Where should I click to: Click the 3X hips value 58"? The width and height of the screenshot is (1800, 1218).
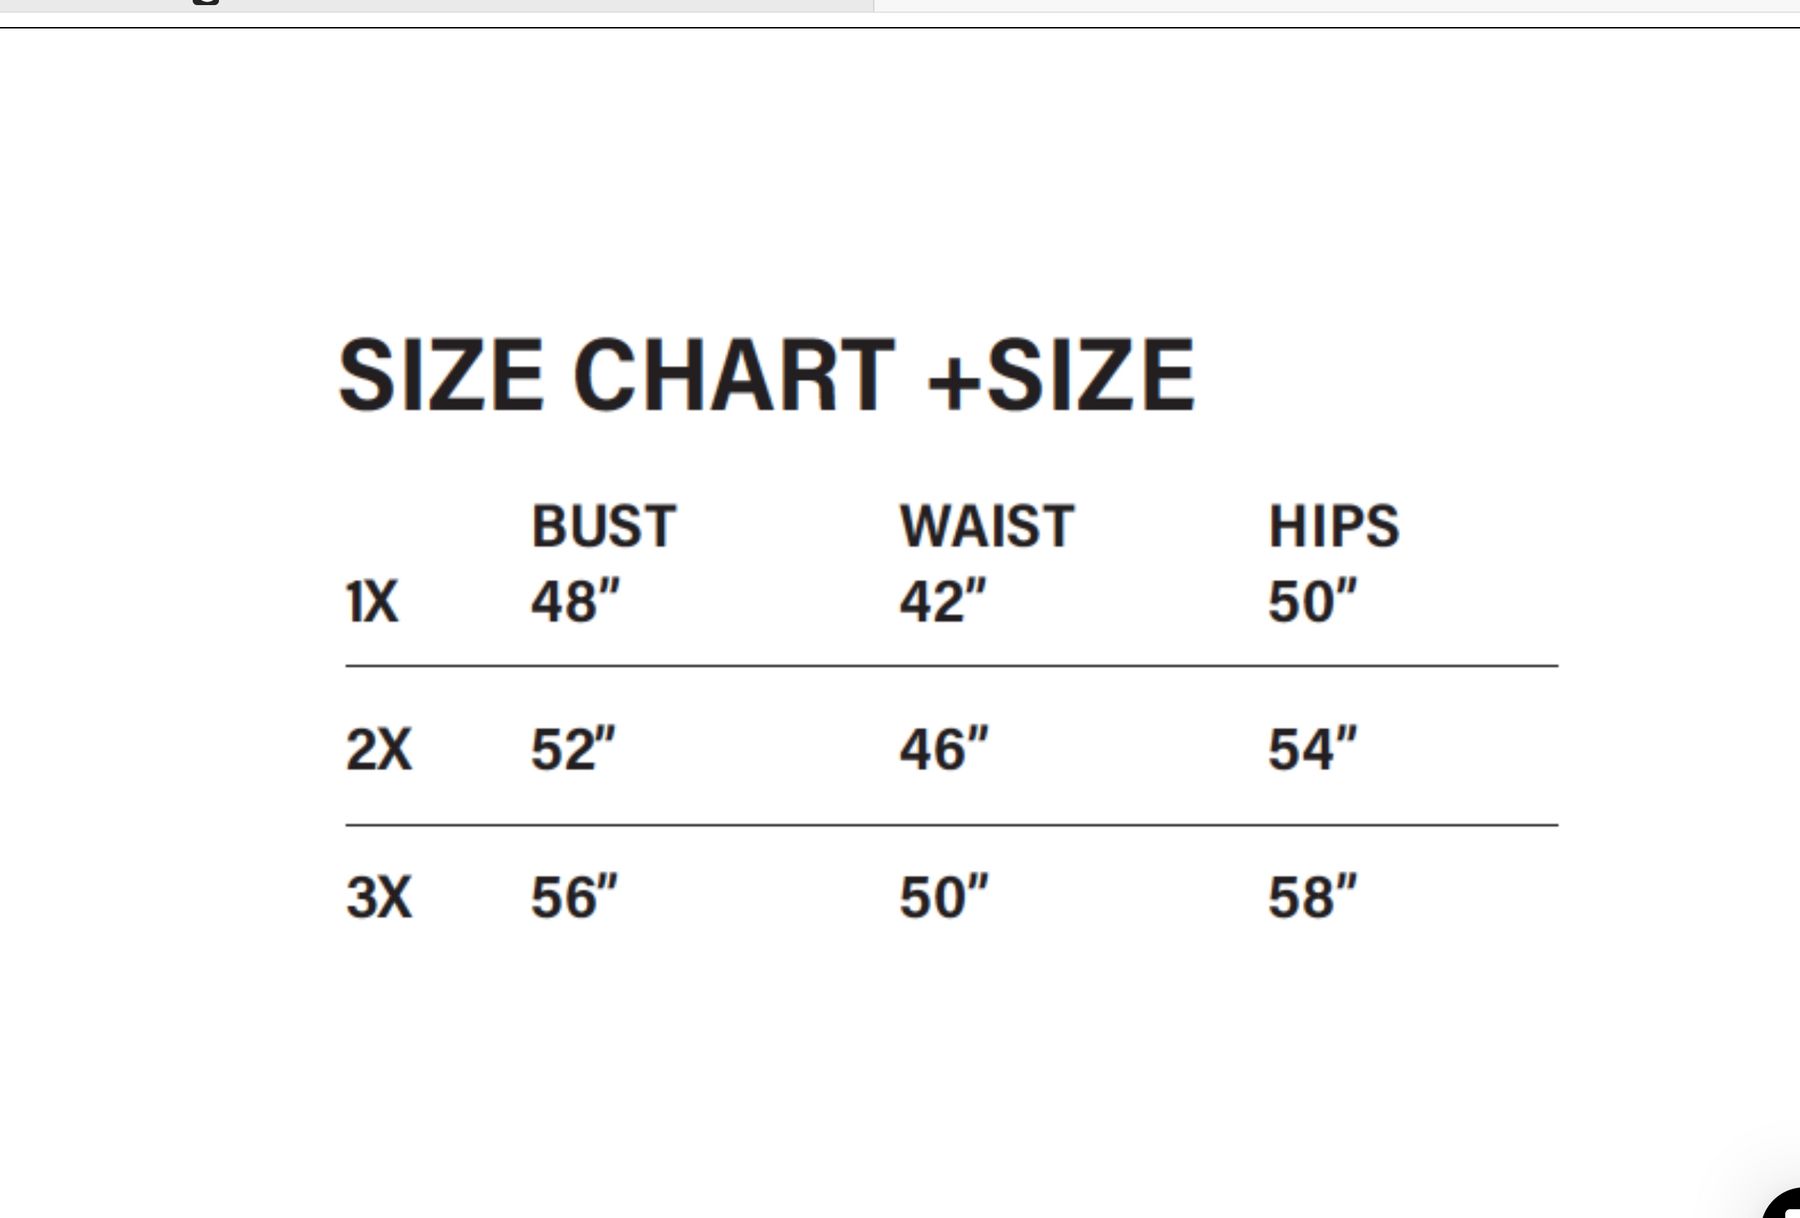[1312, 897]
